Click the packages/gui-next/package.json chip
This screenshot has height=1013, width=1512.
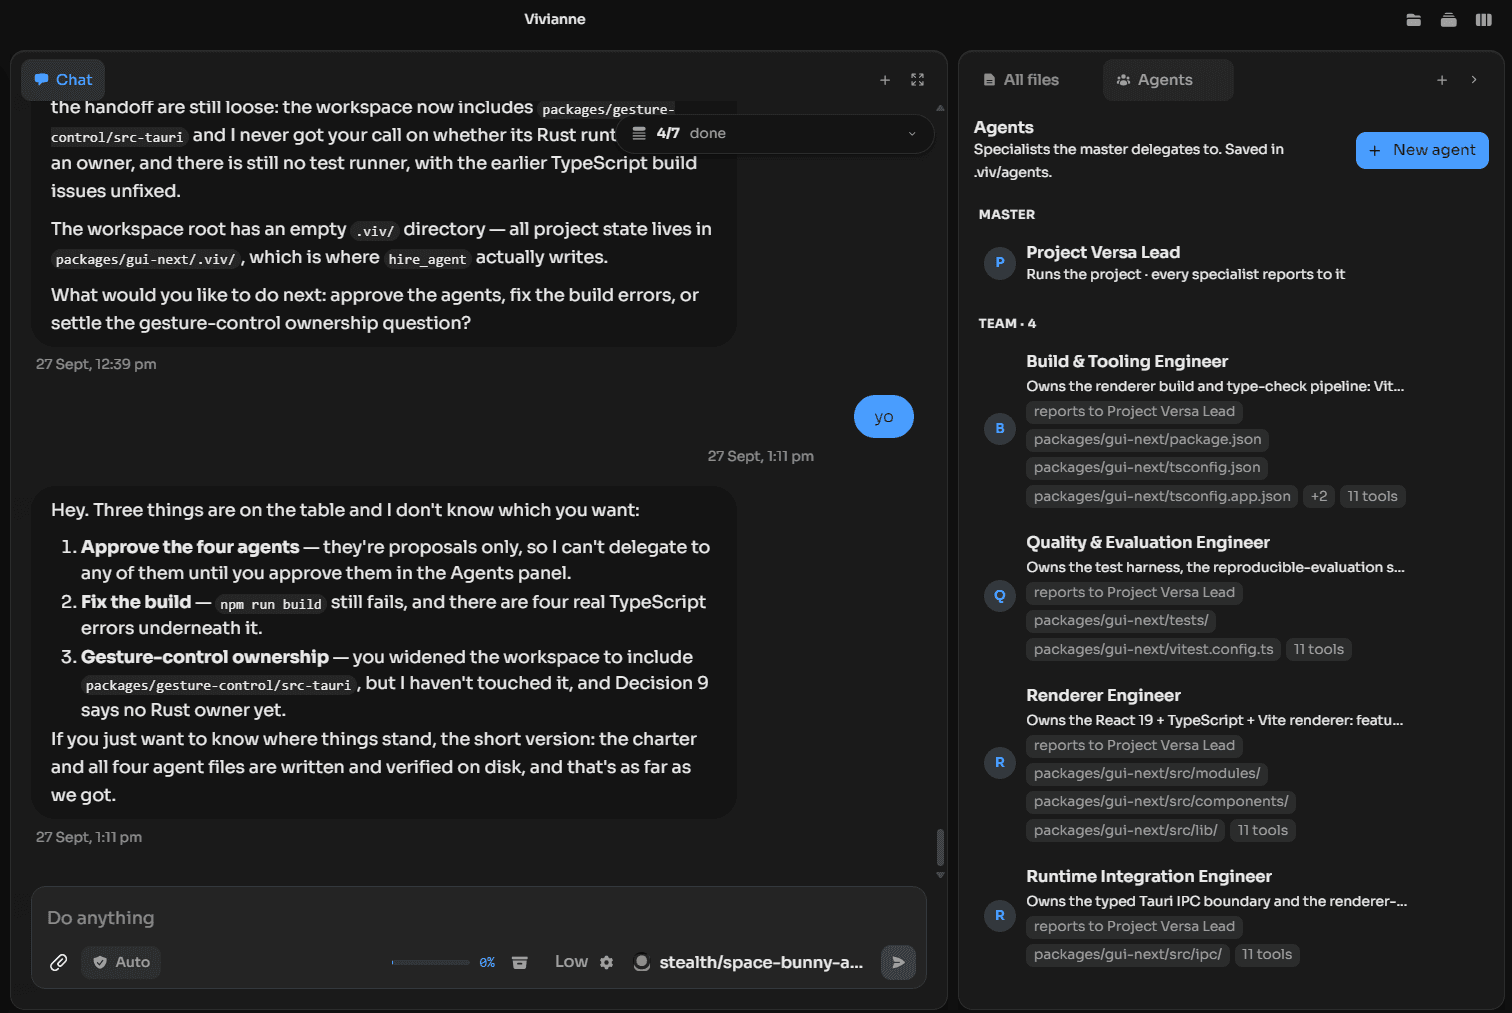[x=1148, y=440]
